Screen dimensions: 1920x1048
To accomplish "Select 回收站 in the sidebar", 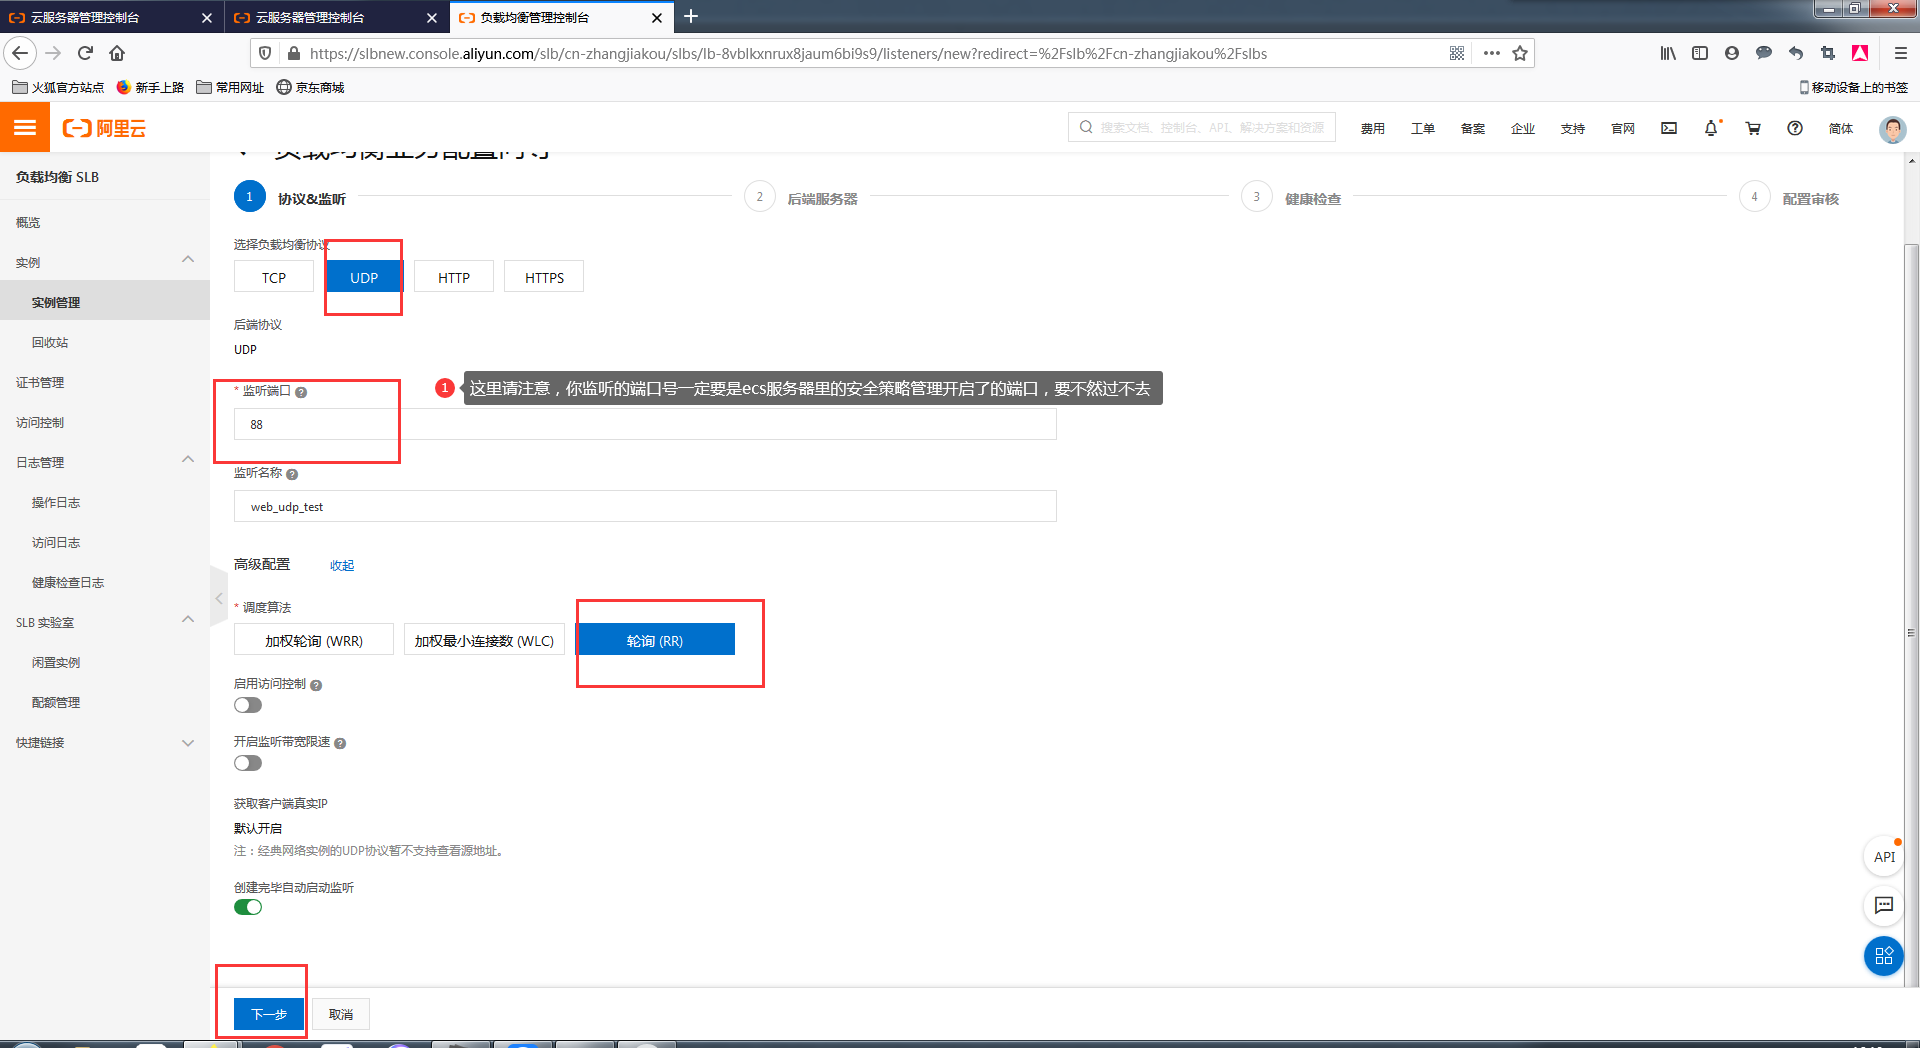I will [x=50, y=343].
